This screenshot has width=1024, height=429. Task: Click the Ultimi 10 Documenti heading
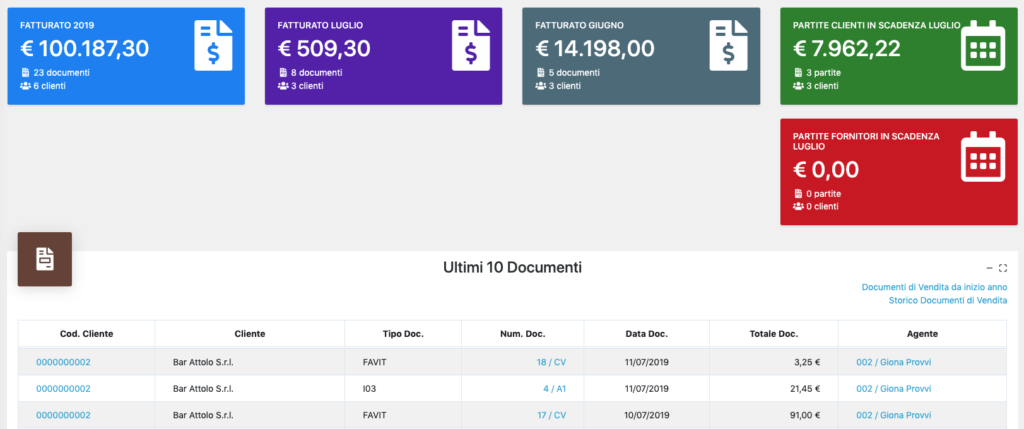(x=512, y=267)
